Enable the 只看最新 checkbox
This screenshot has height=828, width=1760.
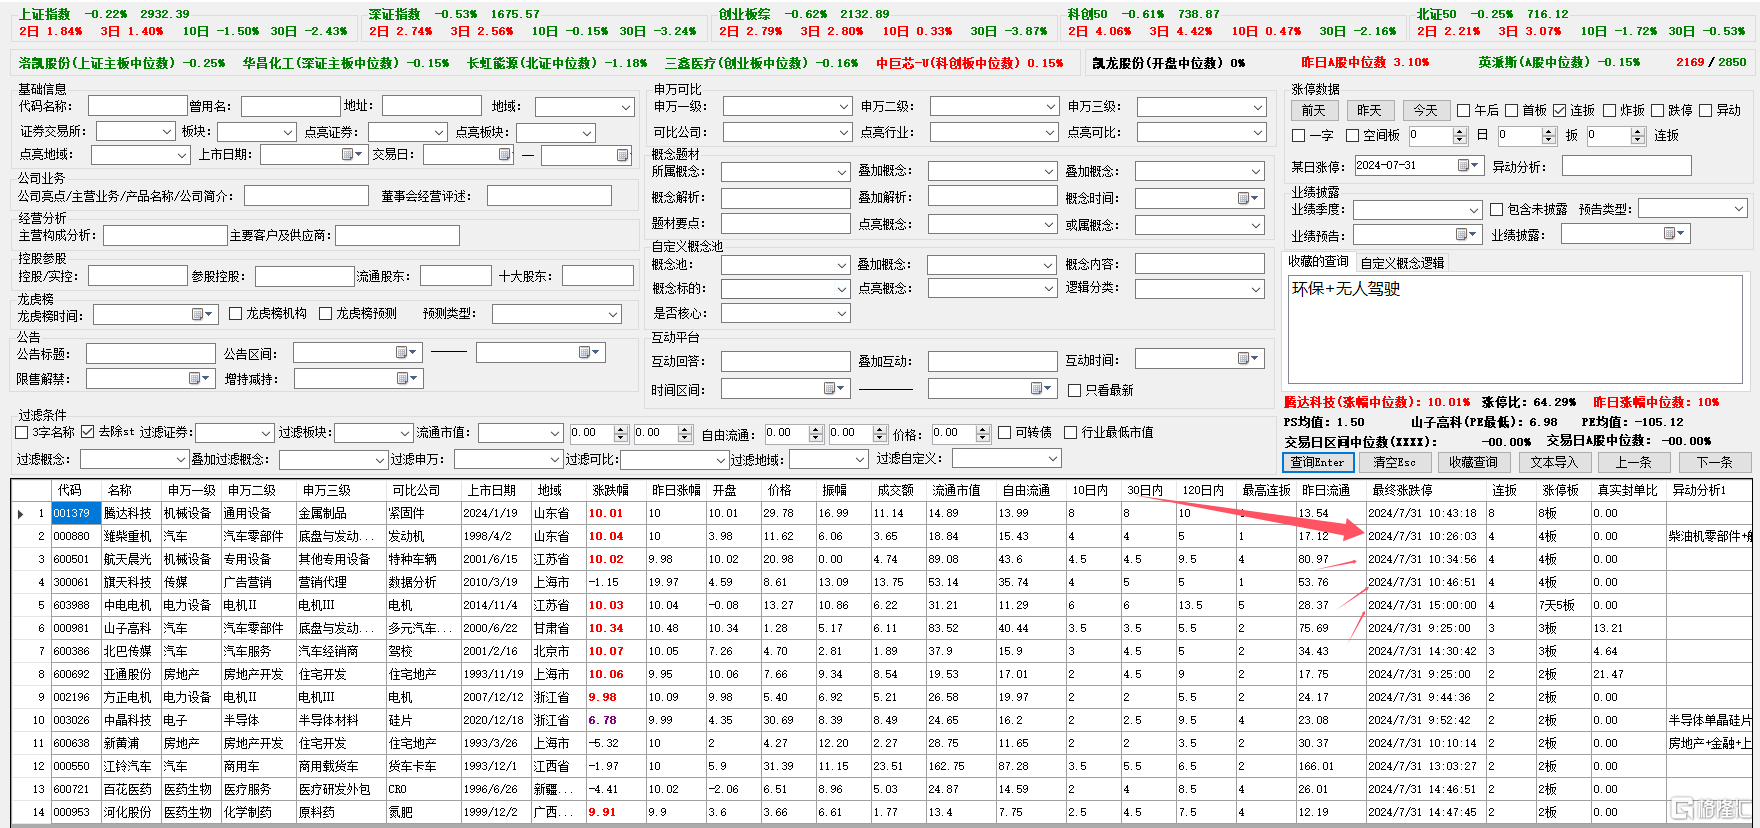click(1074, 390)
